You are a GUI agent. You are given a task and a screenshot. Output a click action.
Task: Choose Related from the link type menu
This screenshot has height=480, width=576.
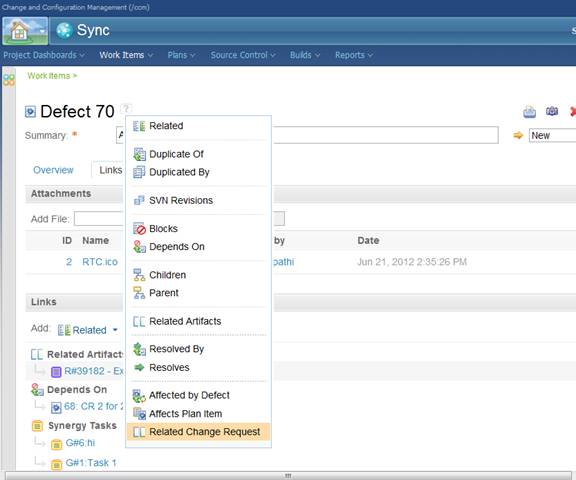pos(198,126)
